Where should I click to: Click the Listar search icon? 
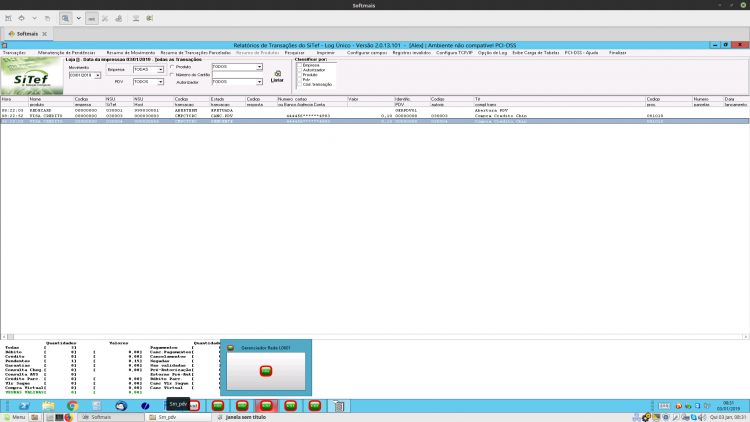(x=277, y=74)
